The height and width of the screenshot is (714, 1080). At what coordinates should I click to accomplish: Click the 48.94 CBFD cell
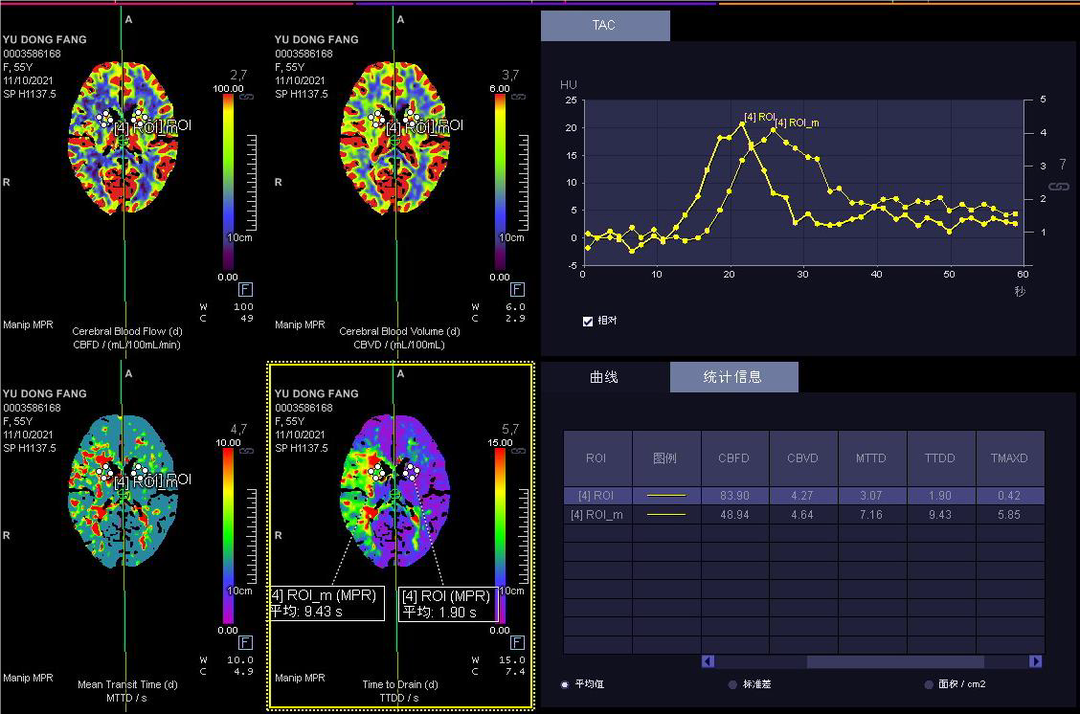pyautogui.click(x=735, y=515)
